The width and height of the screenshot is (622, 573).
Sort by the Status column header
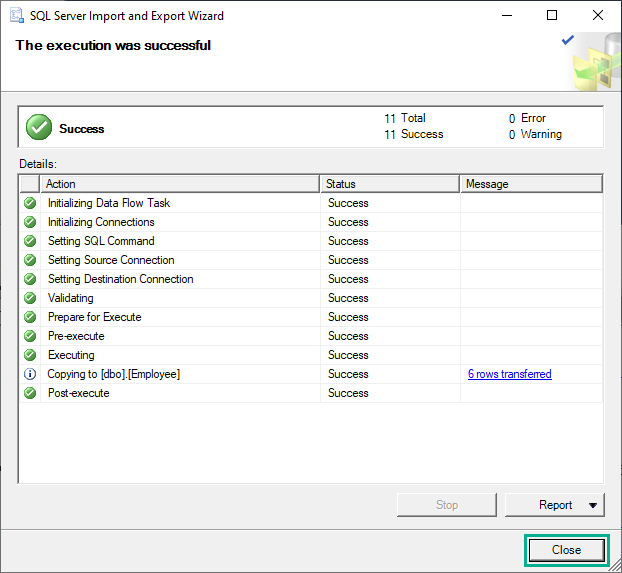click(390, 184)
